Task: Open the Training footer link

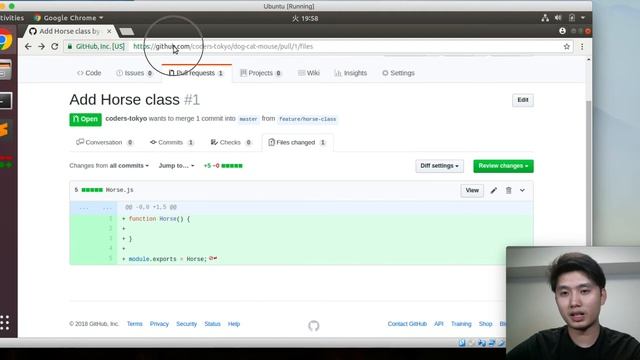Action: [461, 324]
